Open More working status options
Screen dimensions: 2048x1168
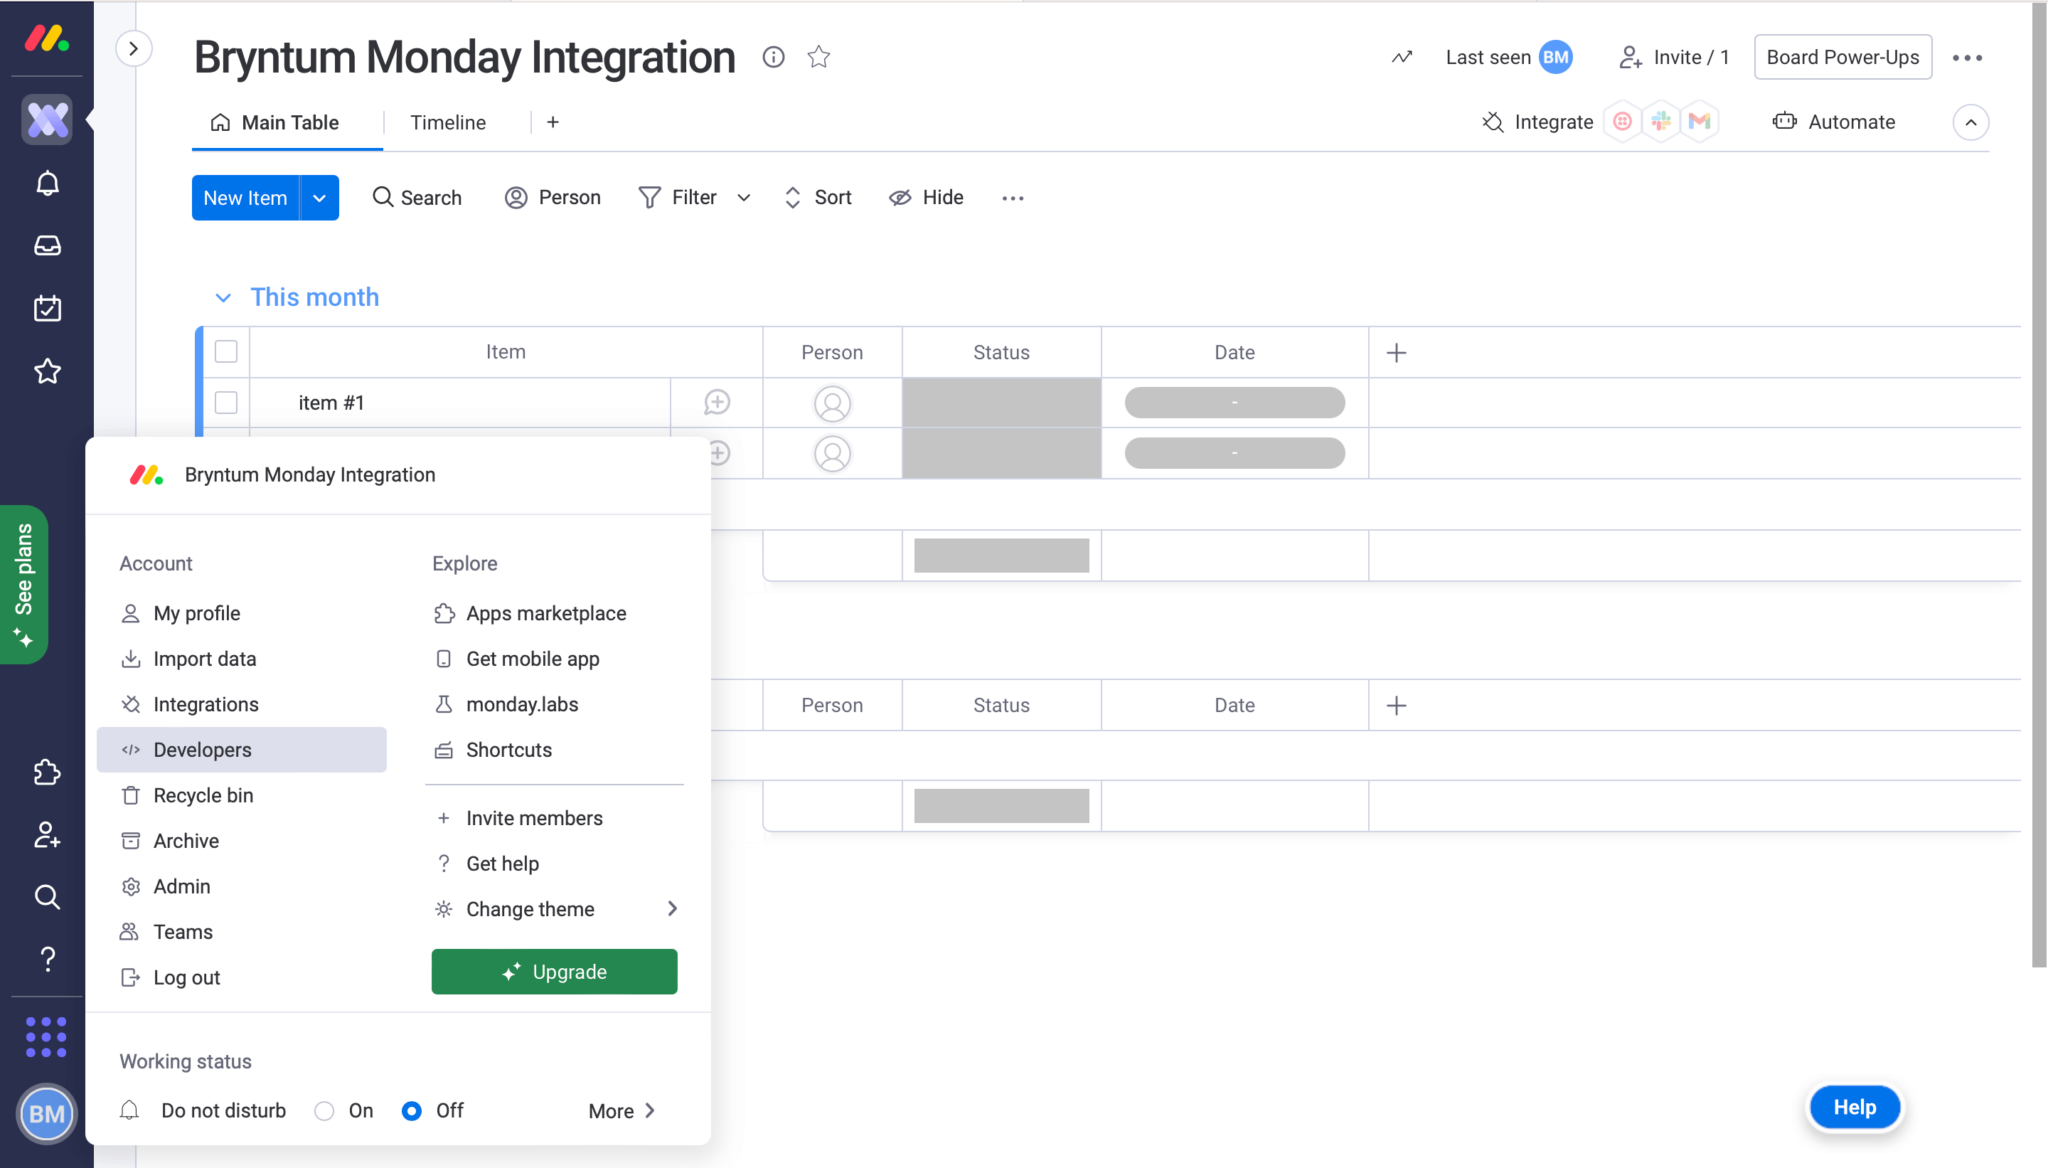(622, 1111)
